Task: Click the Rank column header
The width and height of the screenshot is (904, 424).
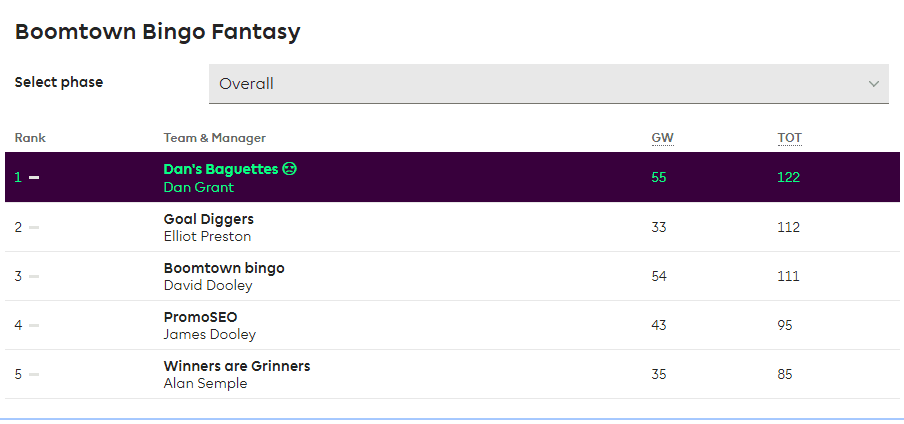Action: tap(30, 138)
